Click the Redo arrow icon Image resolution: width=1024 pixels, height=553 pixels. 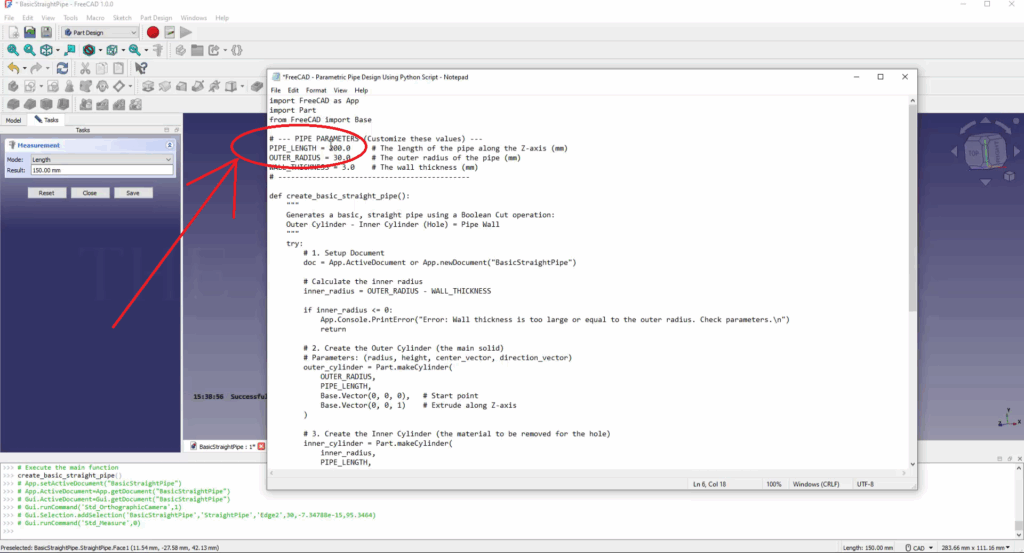(x=36, y=68)
